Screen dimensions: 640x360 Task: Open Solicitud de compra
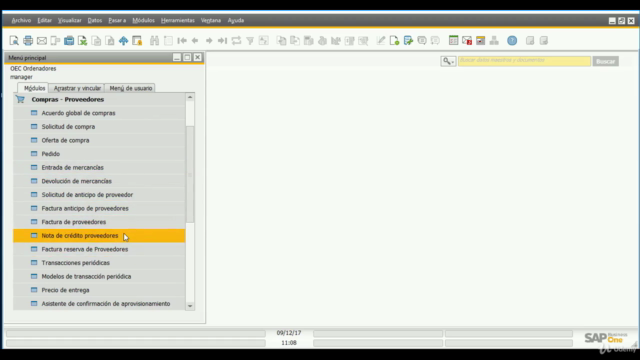[99, 127]
